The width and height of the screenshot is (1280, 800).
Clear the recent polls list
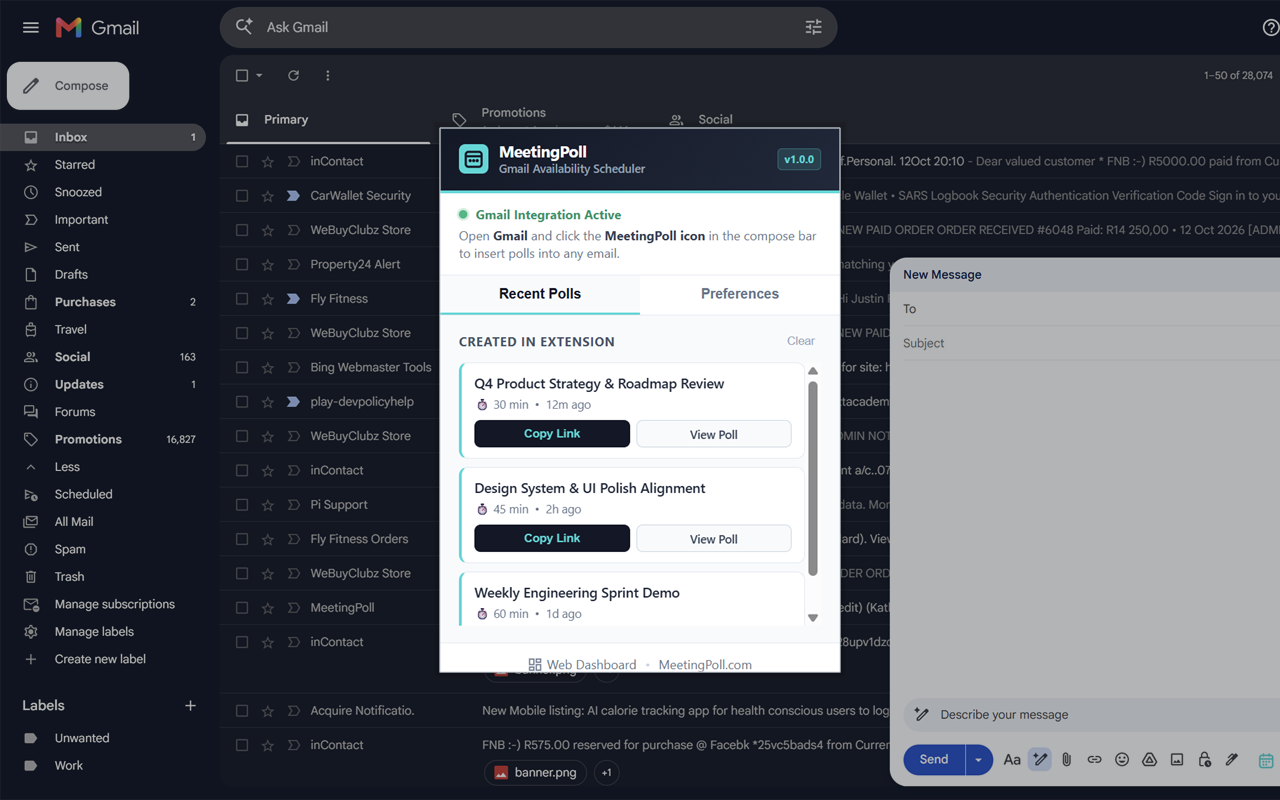(801, 341)
